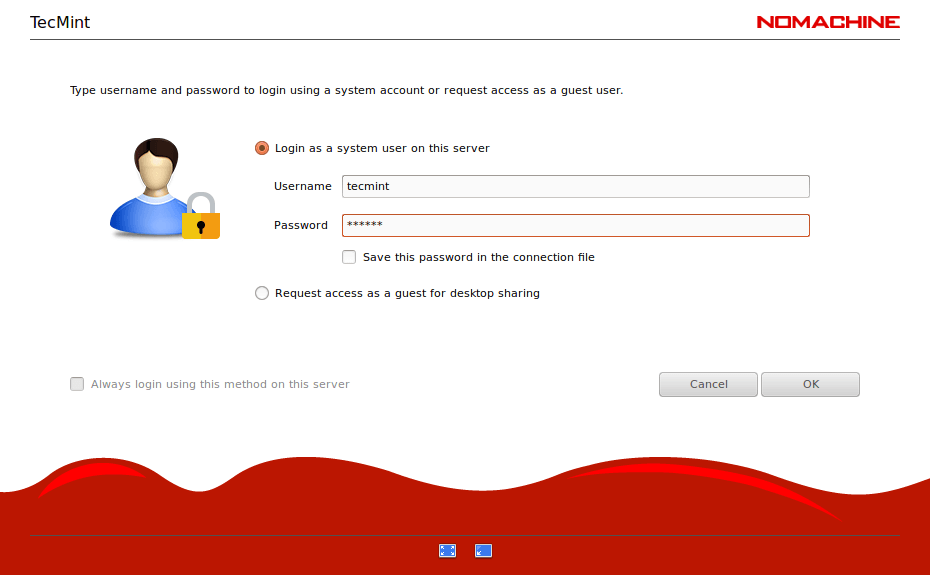
Task: Click the NoMachine logo
Action: [x=828, y=22]
